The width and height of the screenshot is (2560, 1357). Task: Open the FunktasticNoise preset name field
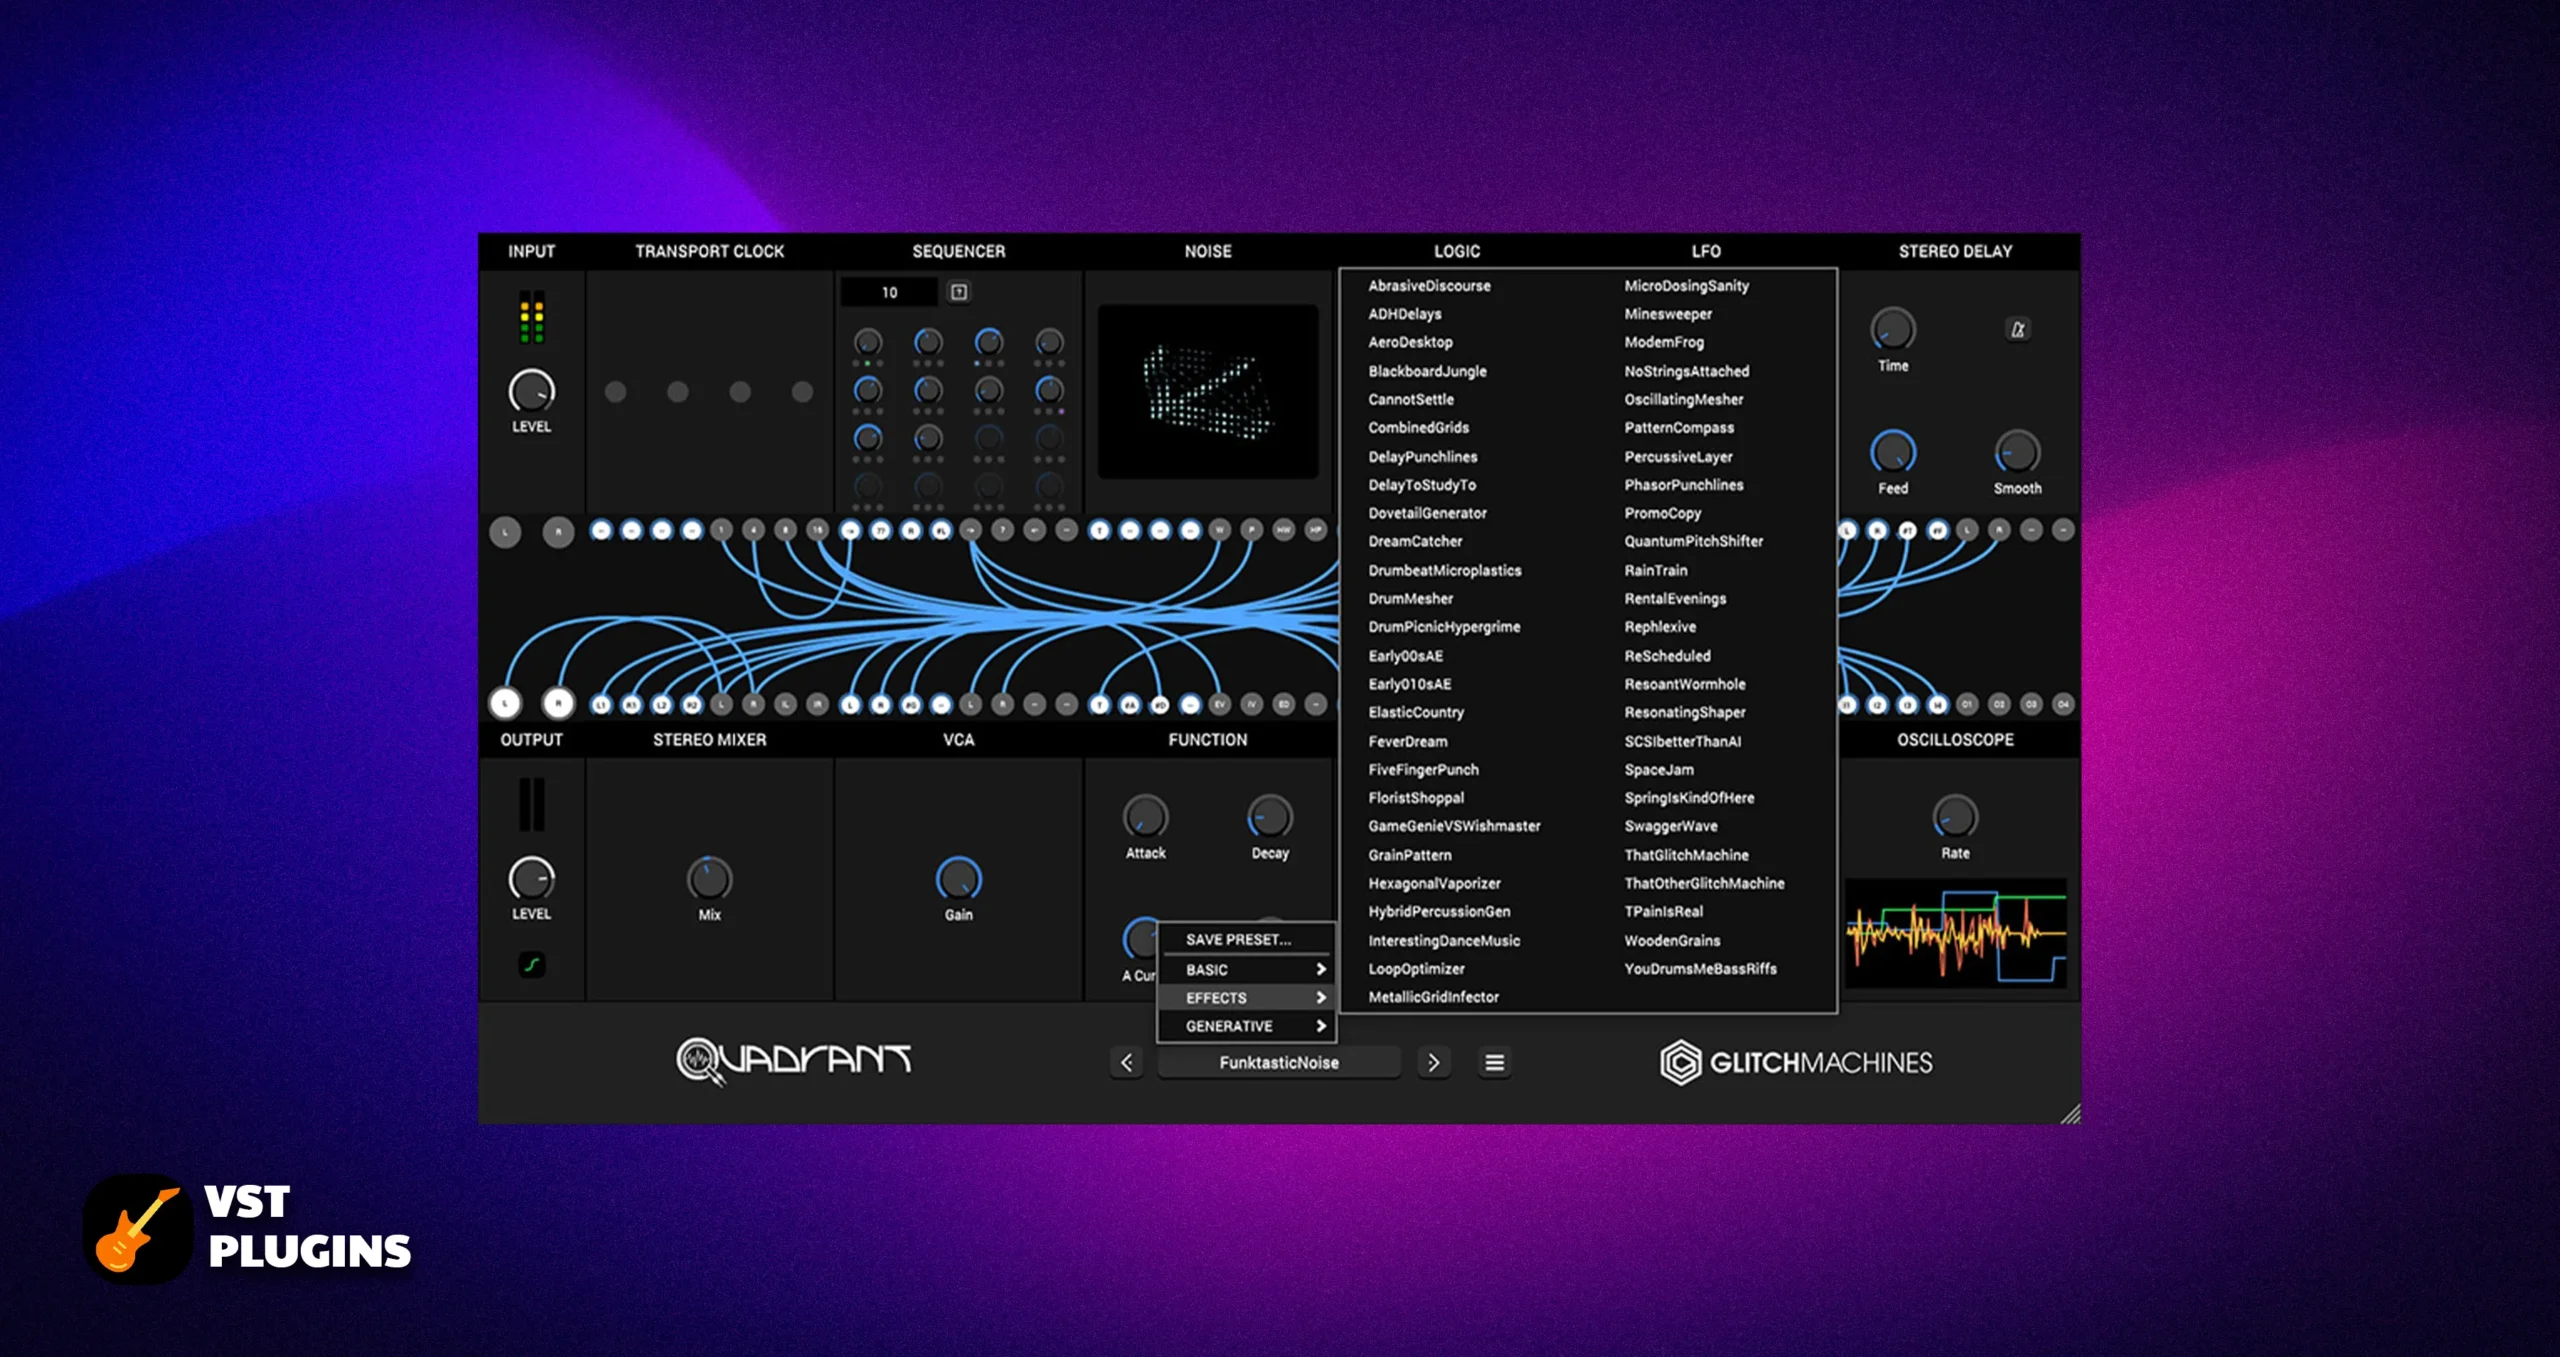click(1279, 1062)
